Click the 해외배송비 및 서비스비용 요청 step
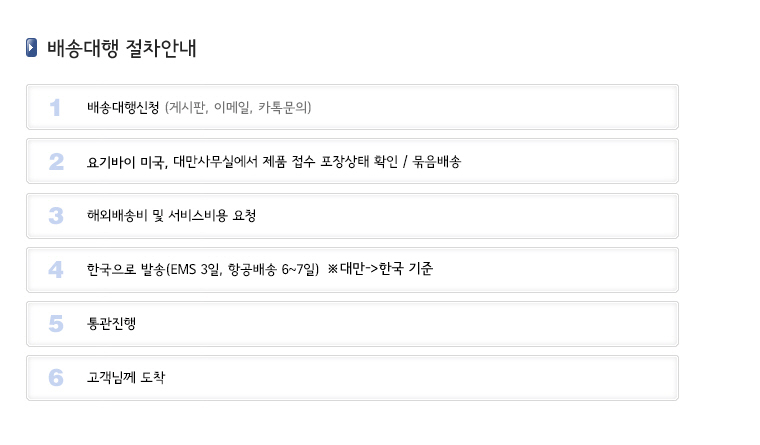The height and width of the screenshot is (445, 760). tap(172, 215)
